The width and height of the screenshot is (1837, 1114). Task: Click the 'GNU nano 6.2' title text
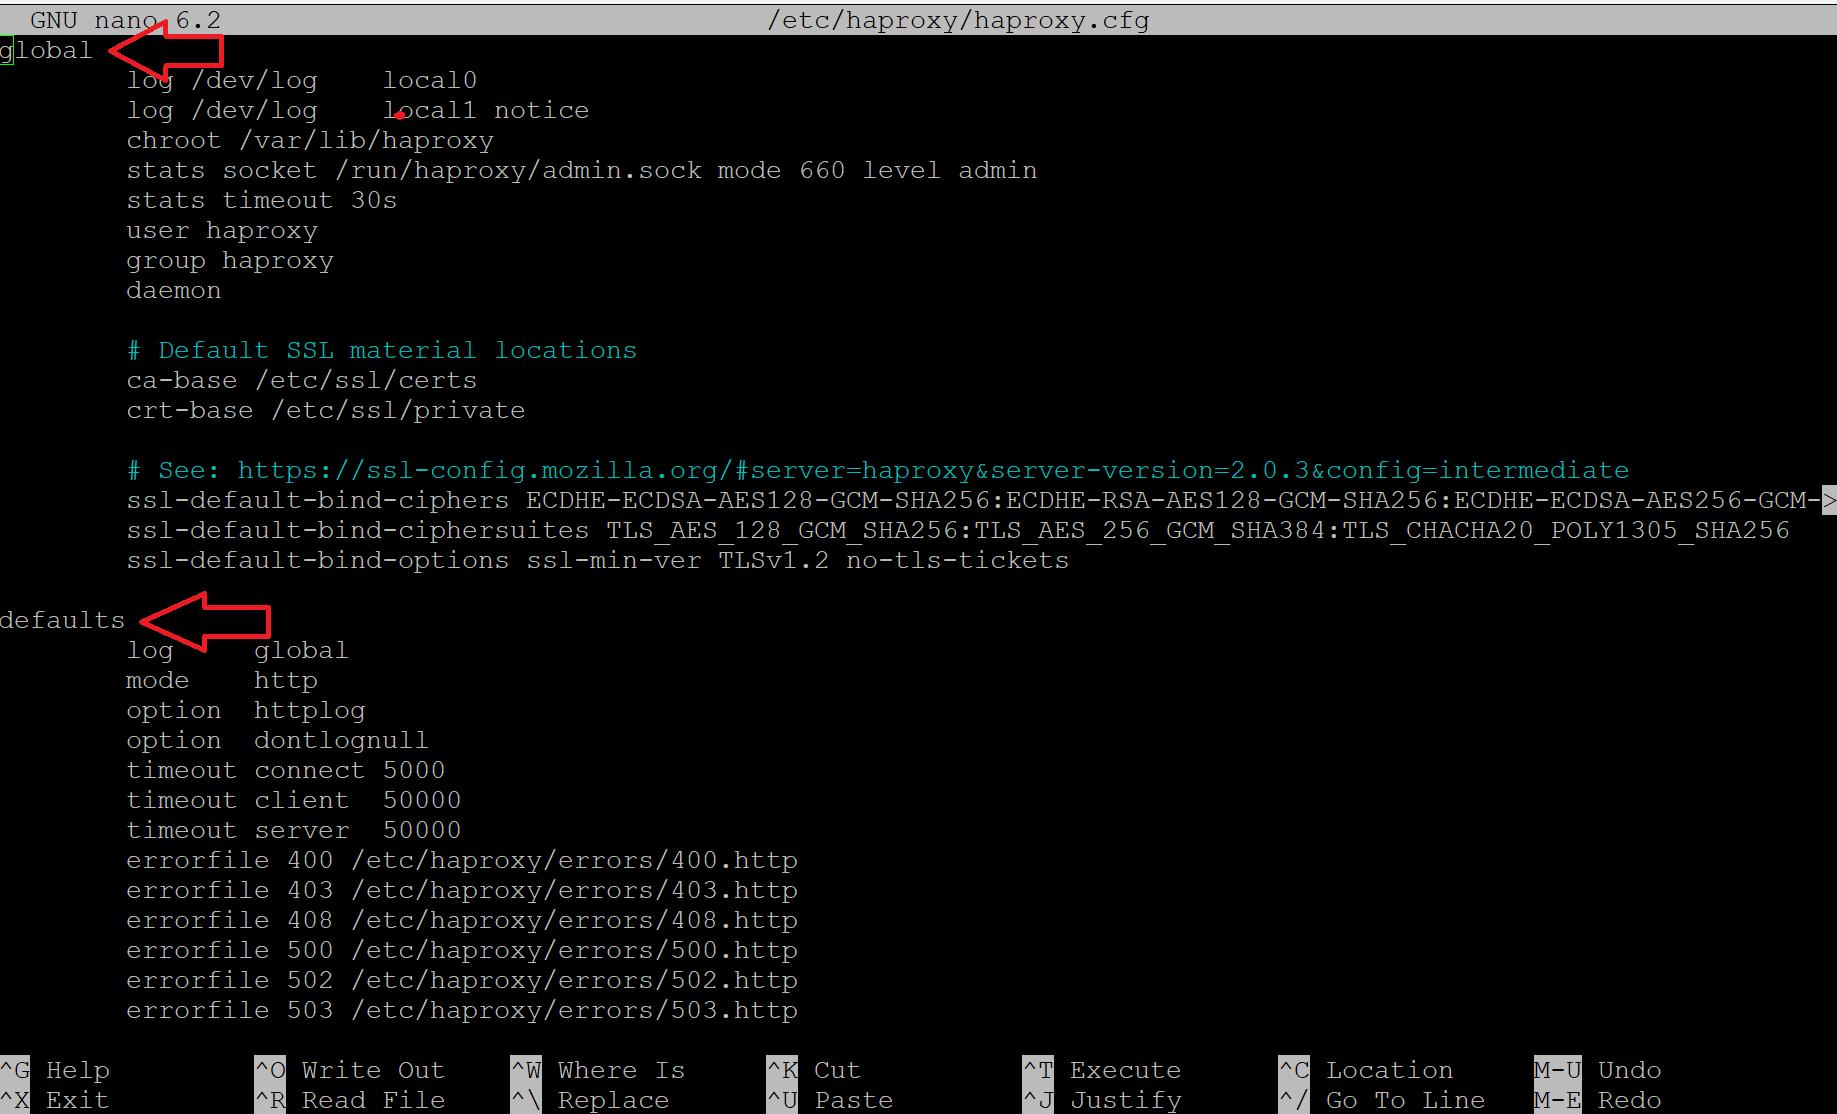(126, 20)
